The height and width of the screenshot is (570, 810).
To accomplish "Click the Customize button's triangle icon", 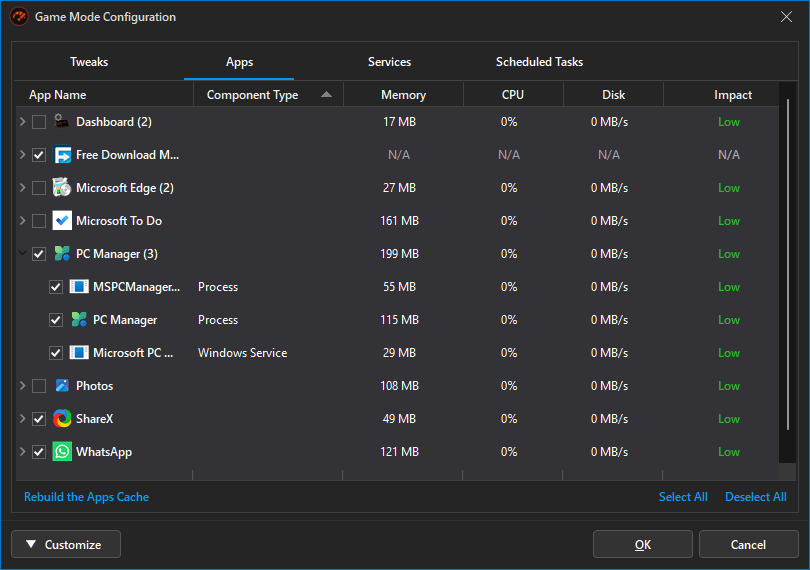I will click(x=31, y=544).
